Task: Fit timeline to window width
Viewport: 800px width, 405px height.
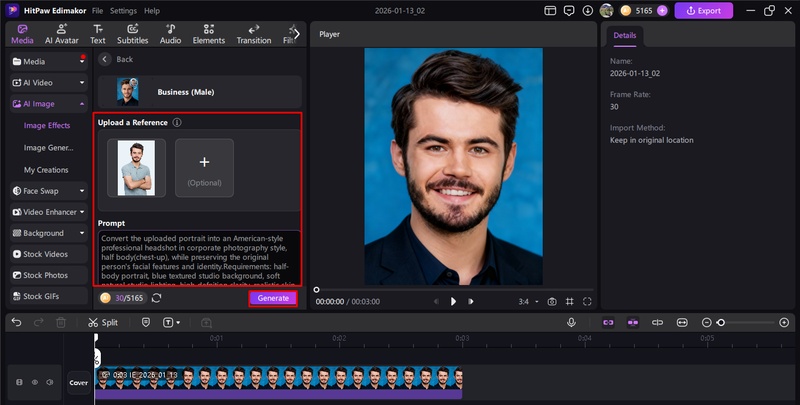Action: click(682, 322)
